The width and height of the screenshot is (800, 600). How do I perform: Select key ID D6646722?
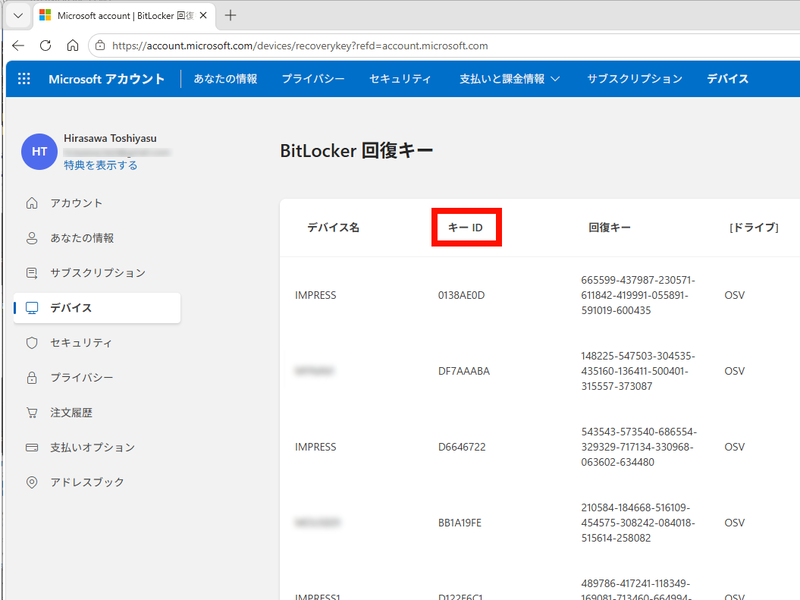[x=462, y=447]
